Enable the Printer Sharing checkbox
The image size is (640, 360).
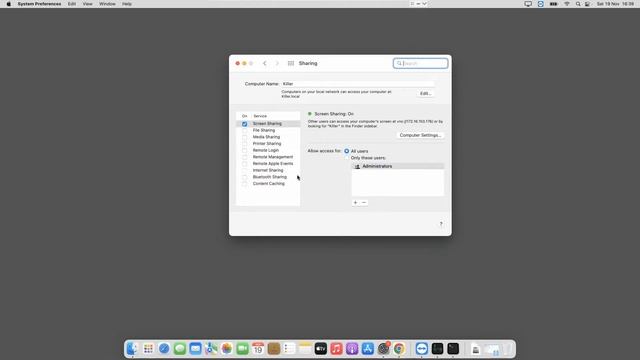point(244,144)
